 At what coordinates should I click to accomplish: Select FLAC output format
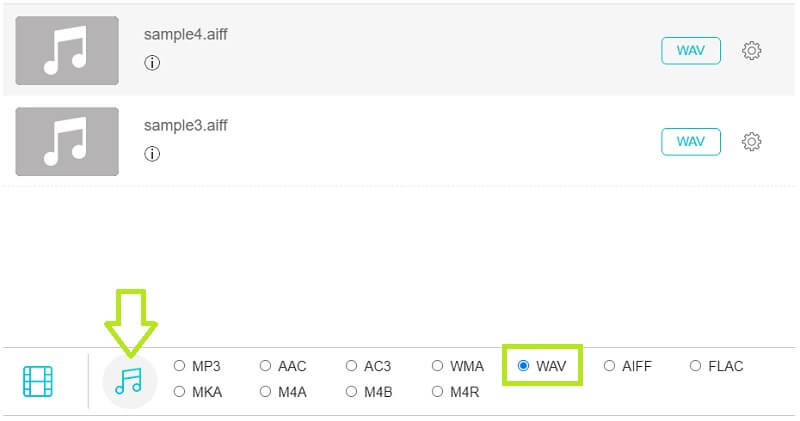(x=696, y=366)
